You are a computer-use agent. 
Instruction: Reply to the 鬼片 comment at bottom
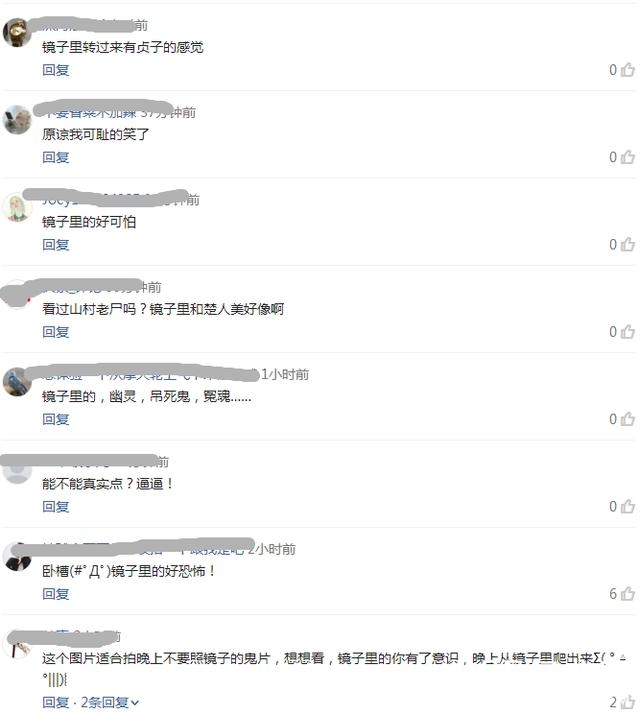56,703
